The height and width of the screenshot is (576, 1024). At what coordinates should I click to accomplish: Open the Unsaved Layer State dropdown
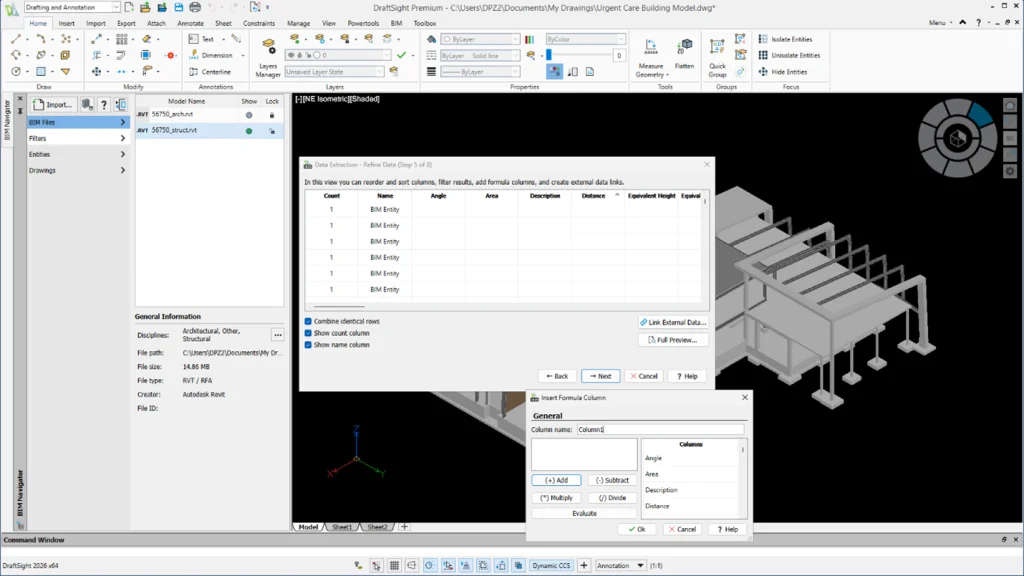[x=334, y=72]
